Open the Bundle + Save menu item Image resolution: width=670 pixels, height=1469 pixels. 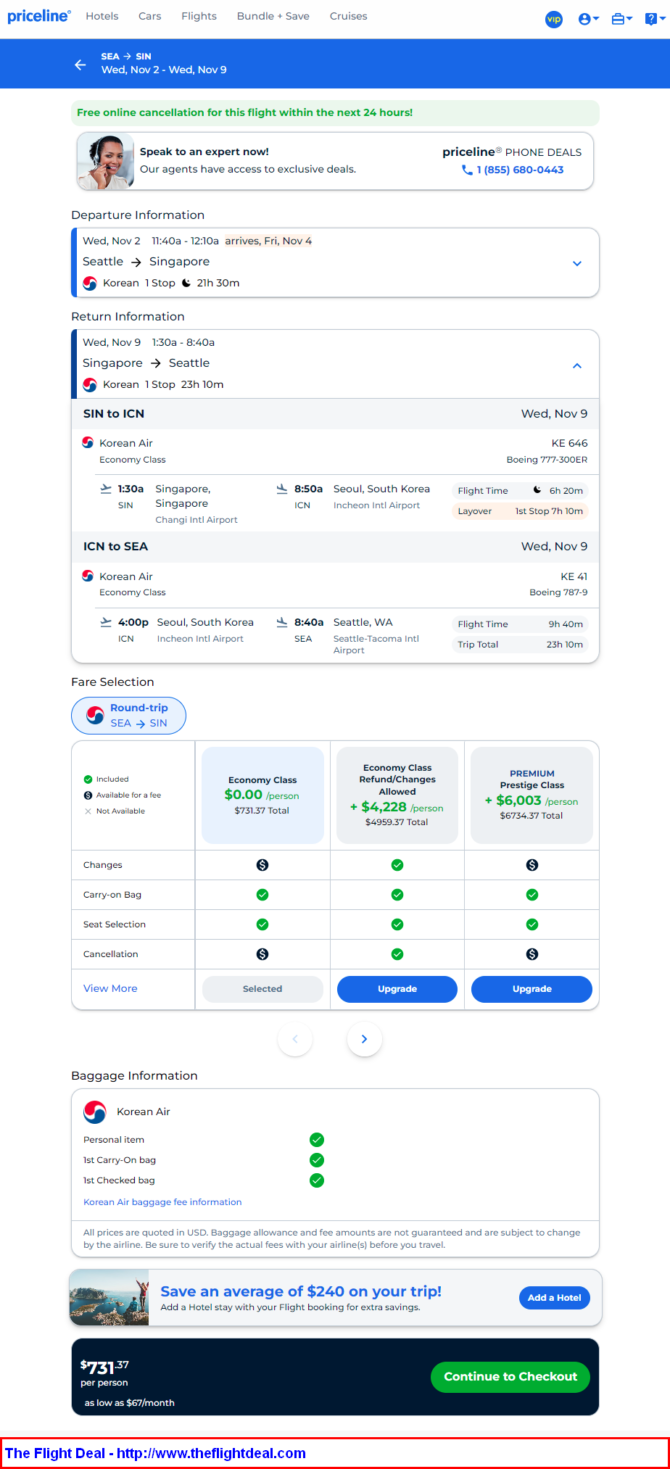pos(273,16)
